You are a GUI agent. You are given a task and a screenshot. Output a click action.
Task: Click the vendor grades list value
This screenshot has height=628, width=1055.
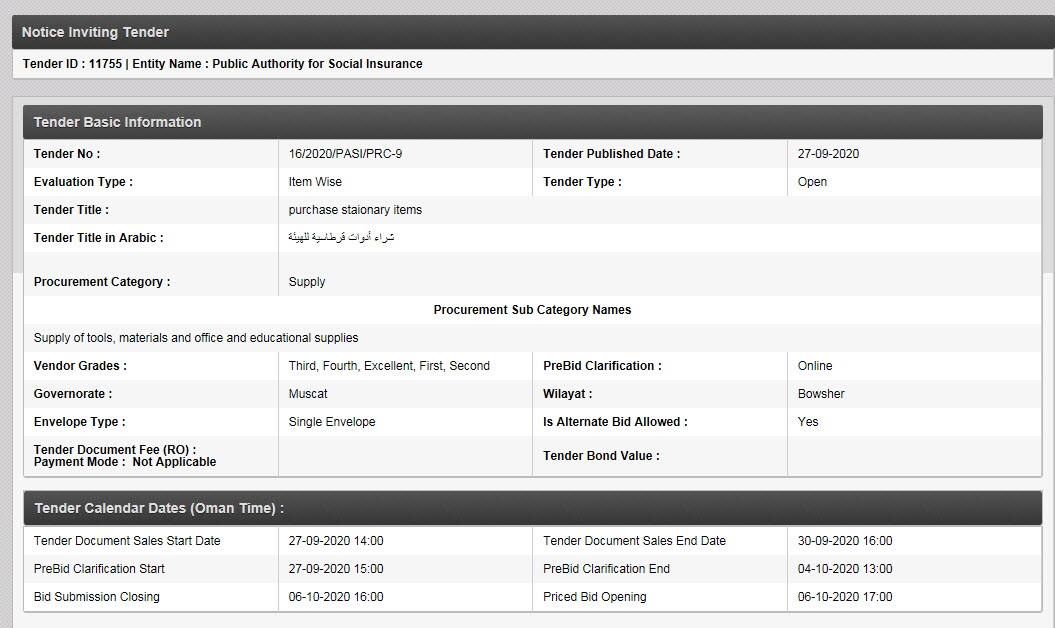click(389, 366)
